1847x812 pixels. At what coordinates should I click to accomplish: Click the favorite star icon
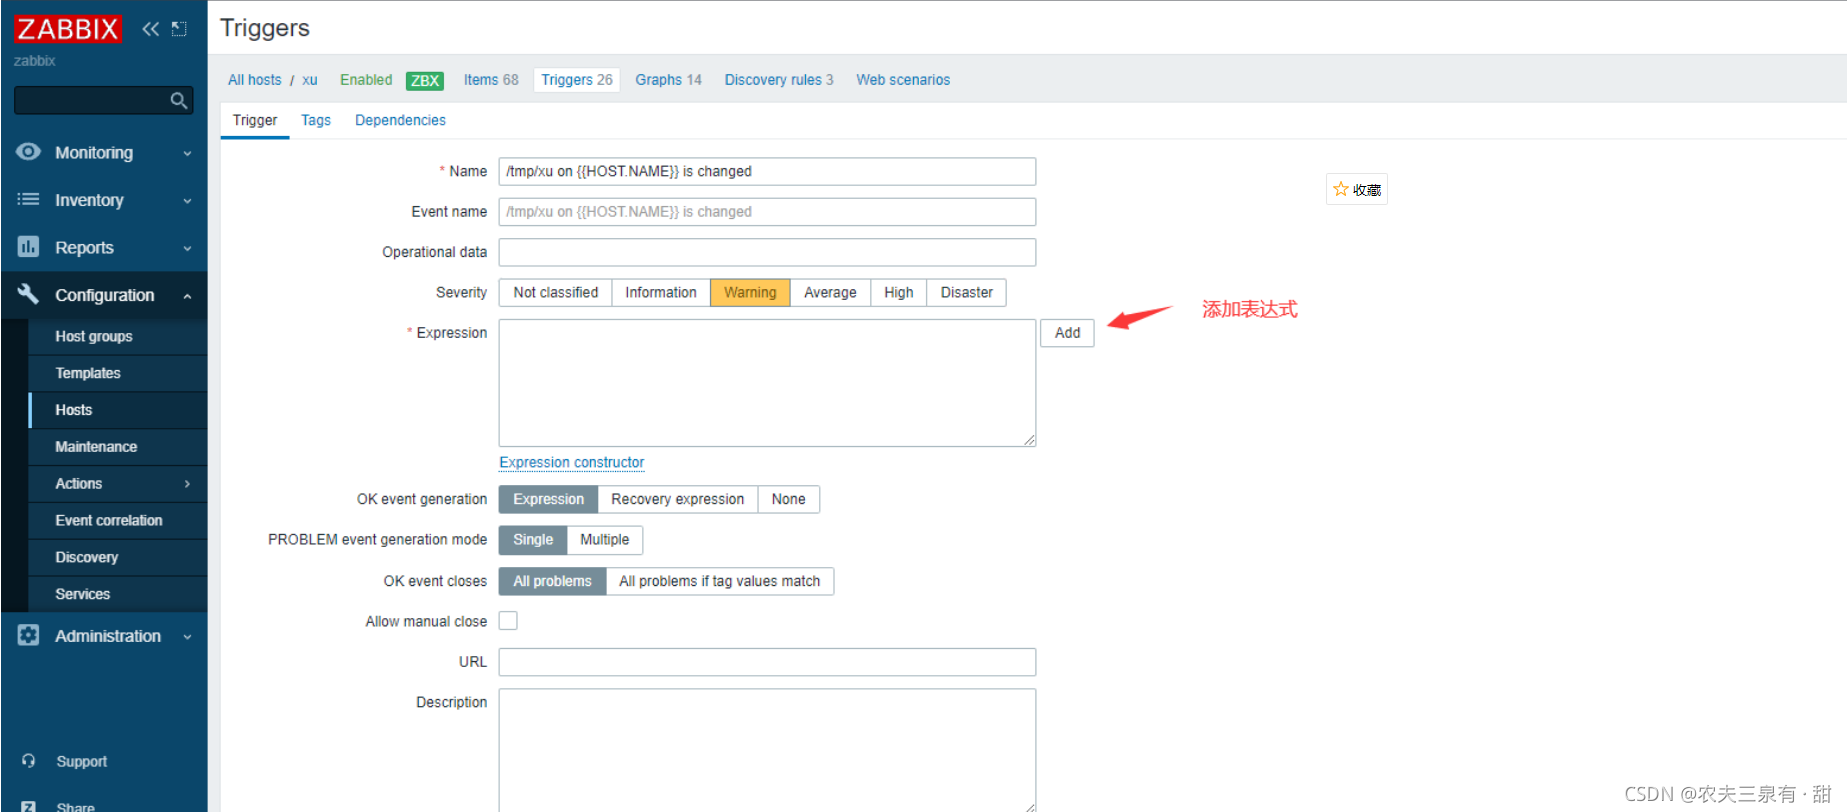pos(1341,189)
